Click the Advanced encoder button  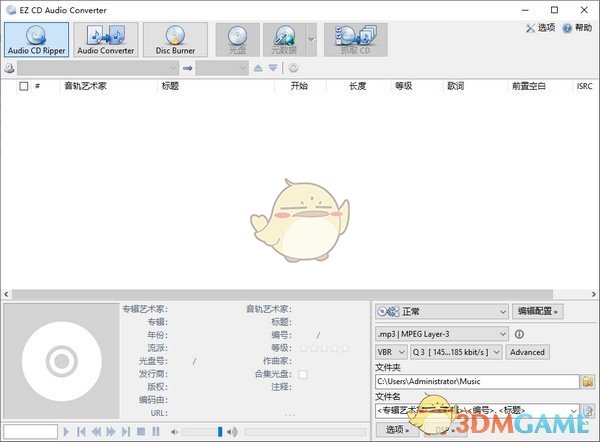point(527,352)
